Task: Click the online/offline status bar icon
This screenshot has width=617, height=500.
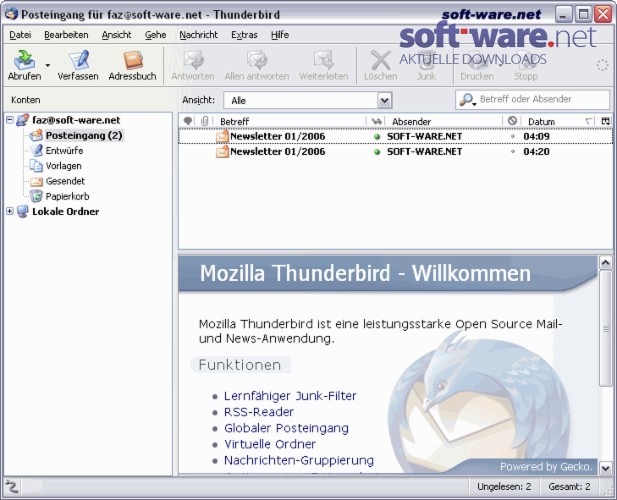Action: click(x=12, y=487)
